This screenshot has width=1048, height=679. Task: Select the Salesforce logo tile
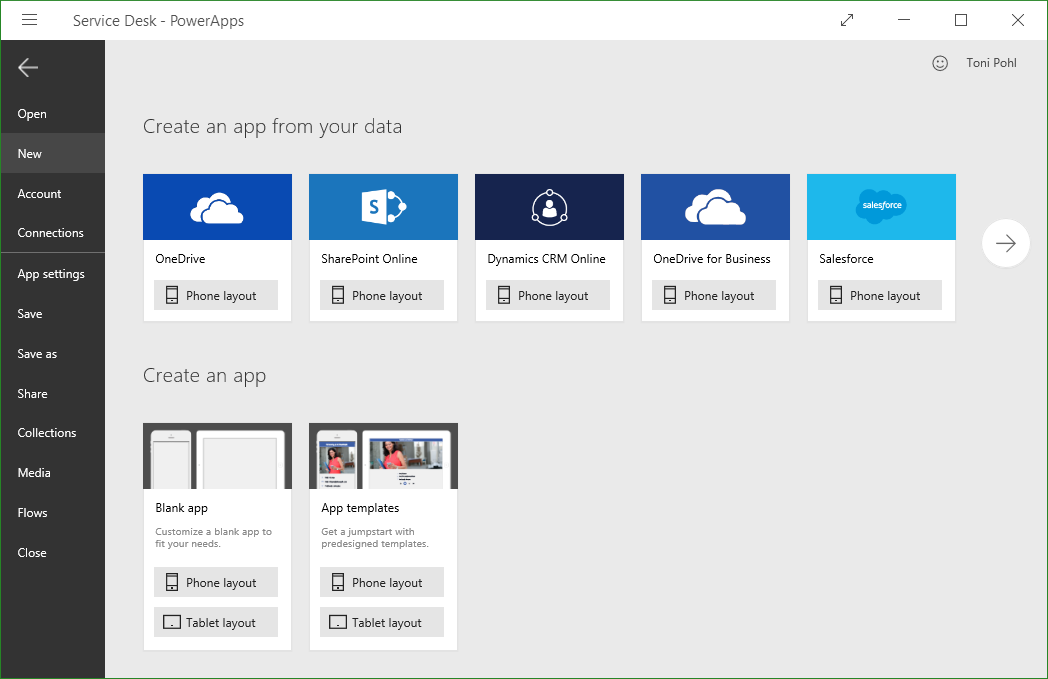[881, 207]
